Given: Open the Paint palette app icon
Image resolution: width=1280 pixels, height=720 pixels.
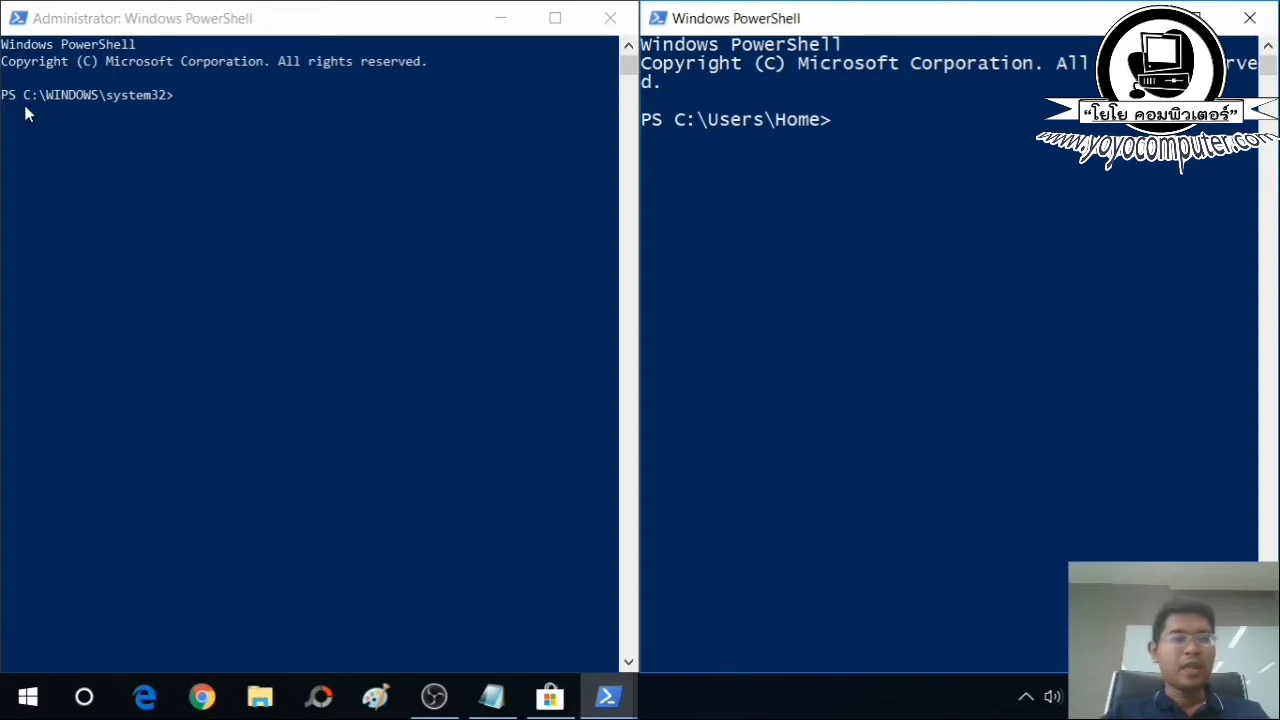Looking at the screenshot, I should [x=376, y=697].
